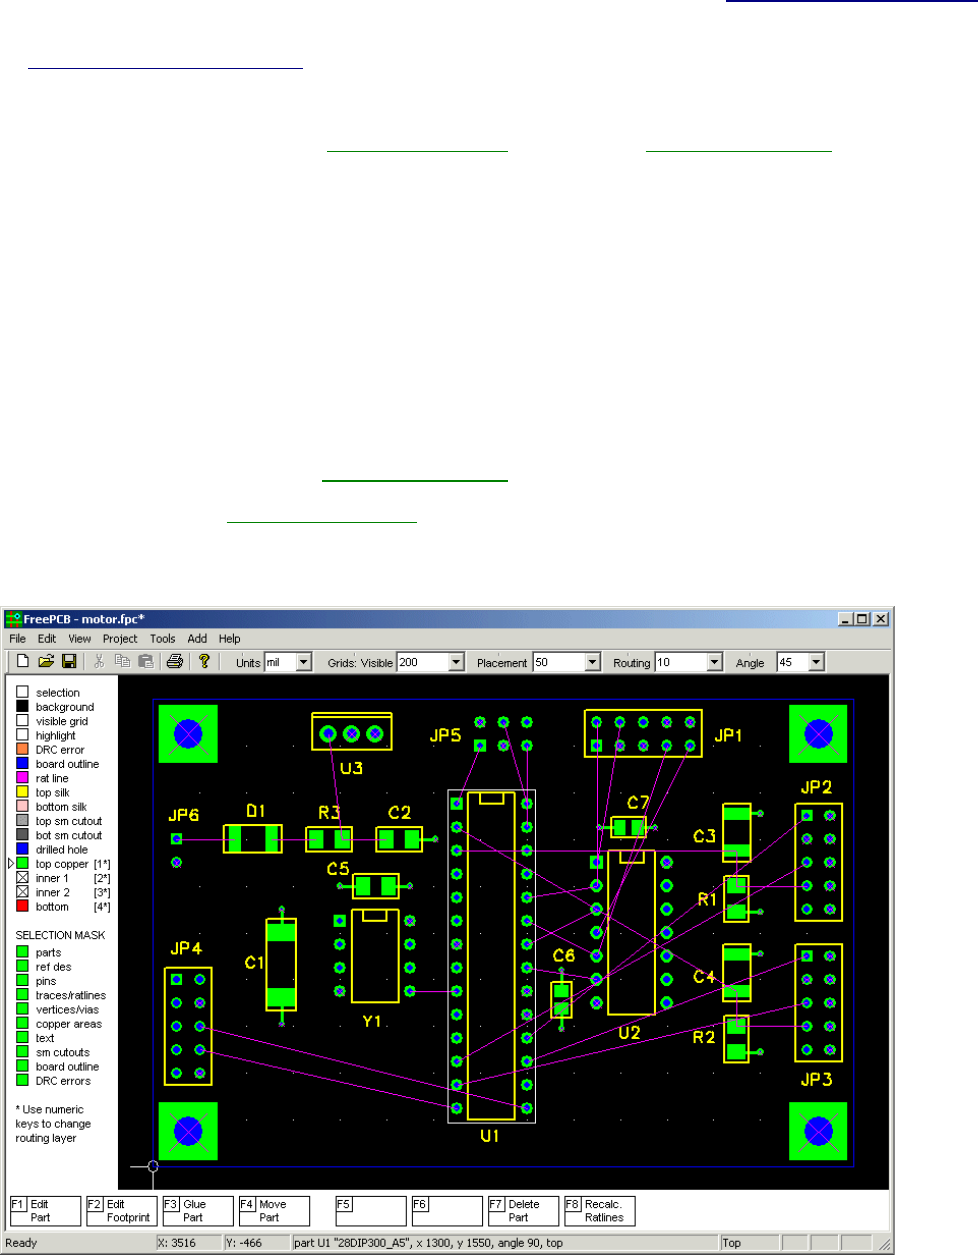Image resolution: width=978 pixels, height=1255 pixels.
Task: Click the Print toolbar icon
Action: click(175, 661)
